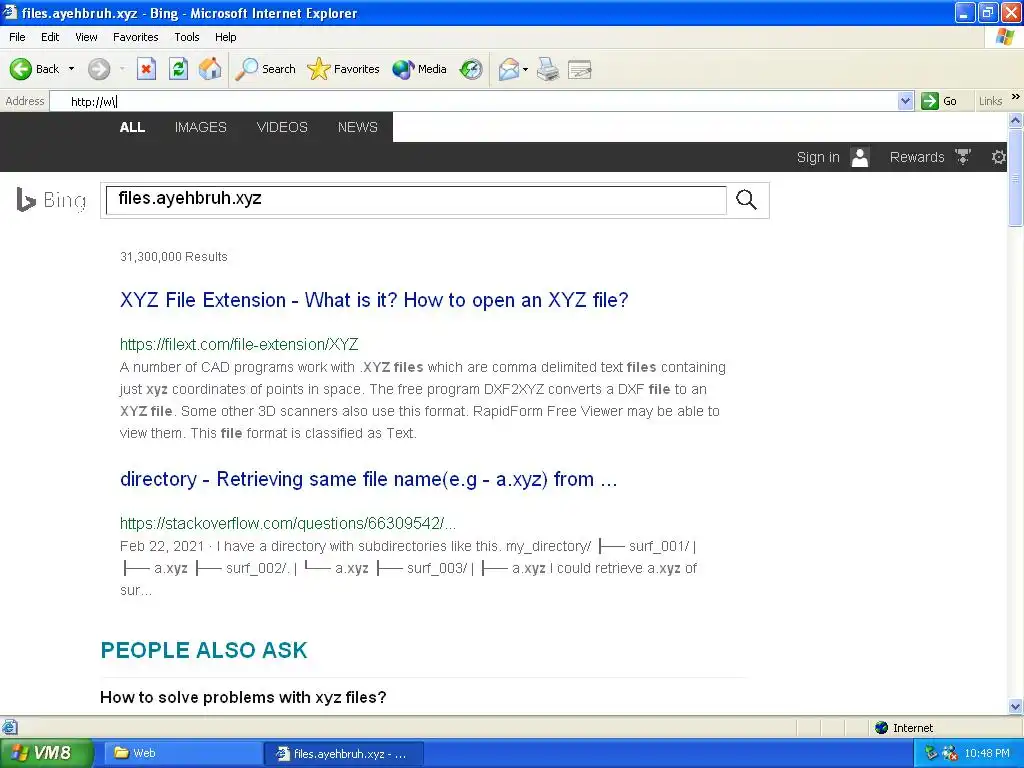Click the vertical scrollbar thumb
This screenshot has width=1024, height=768.
pos(1016,178)
